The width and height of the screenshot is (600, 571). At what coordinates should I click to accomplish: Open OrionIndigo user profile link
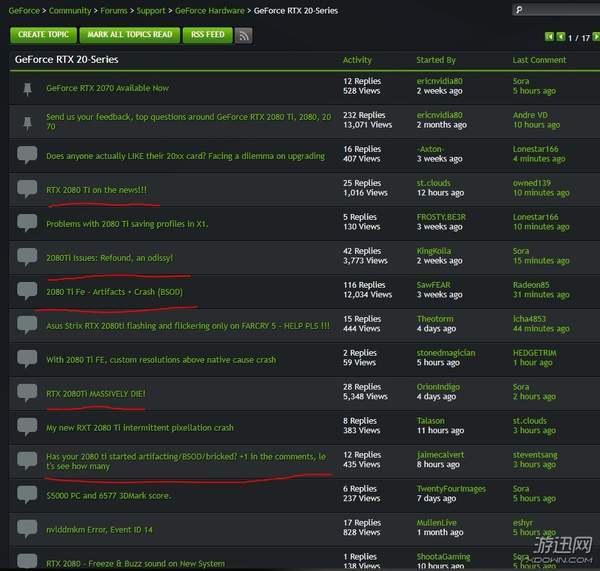point(438,387)
